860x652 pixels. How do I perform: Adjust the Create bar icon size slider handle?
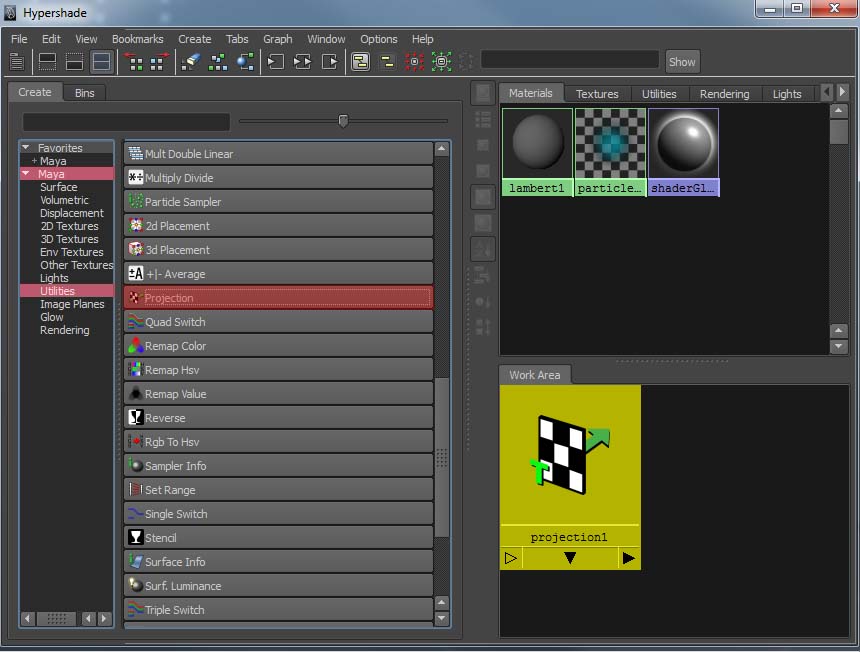pos(343,121)
